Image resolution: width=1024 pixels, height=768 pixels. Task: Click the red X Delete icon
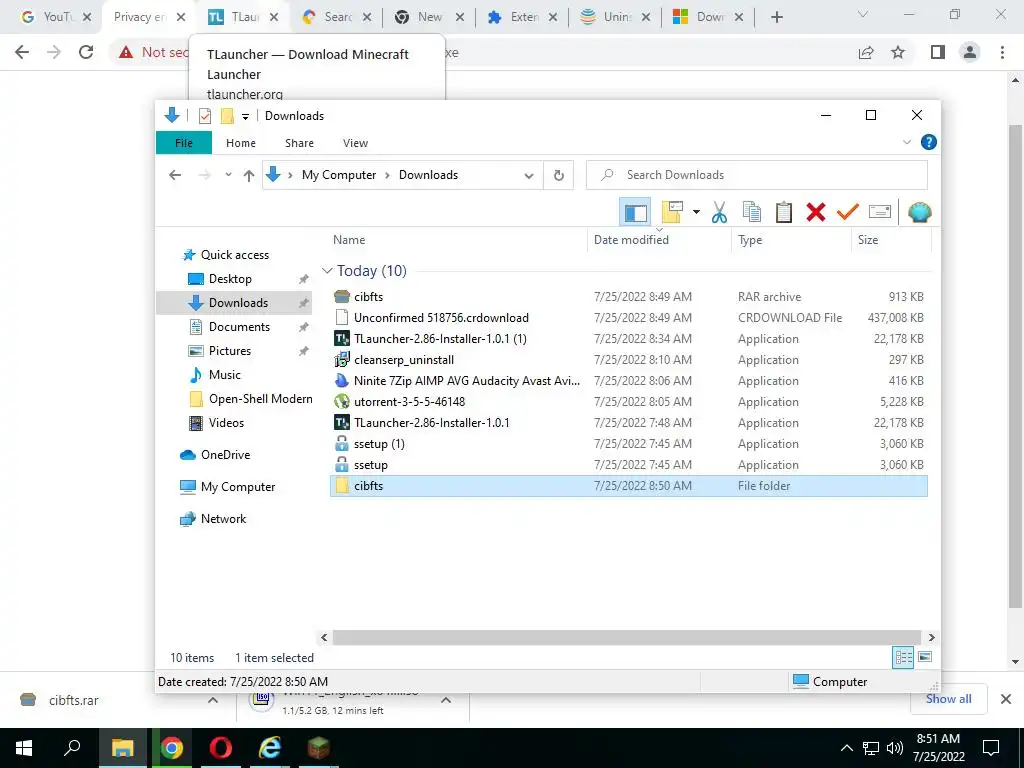pos(816,212)
